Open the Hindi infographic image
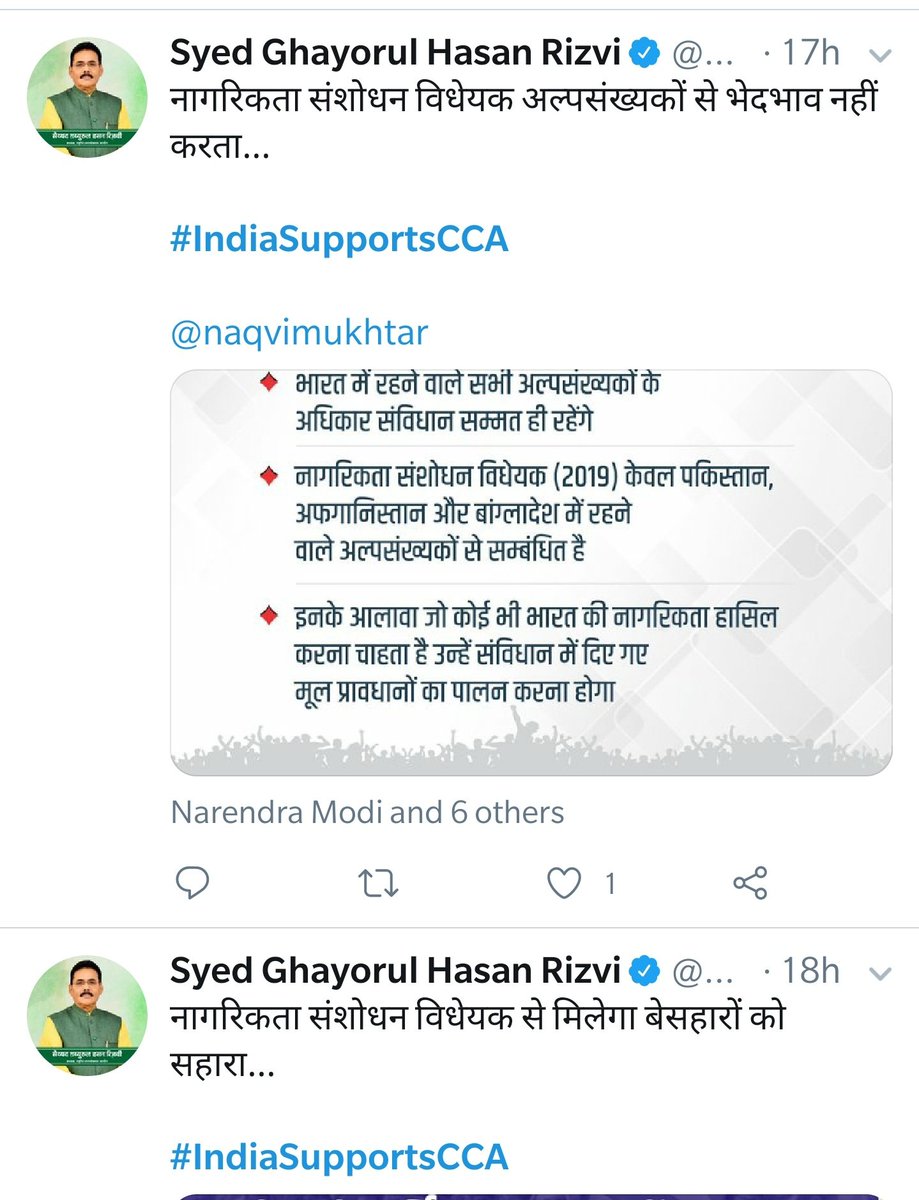The width and height of the screenshot is (919, 1200). 531,573
